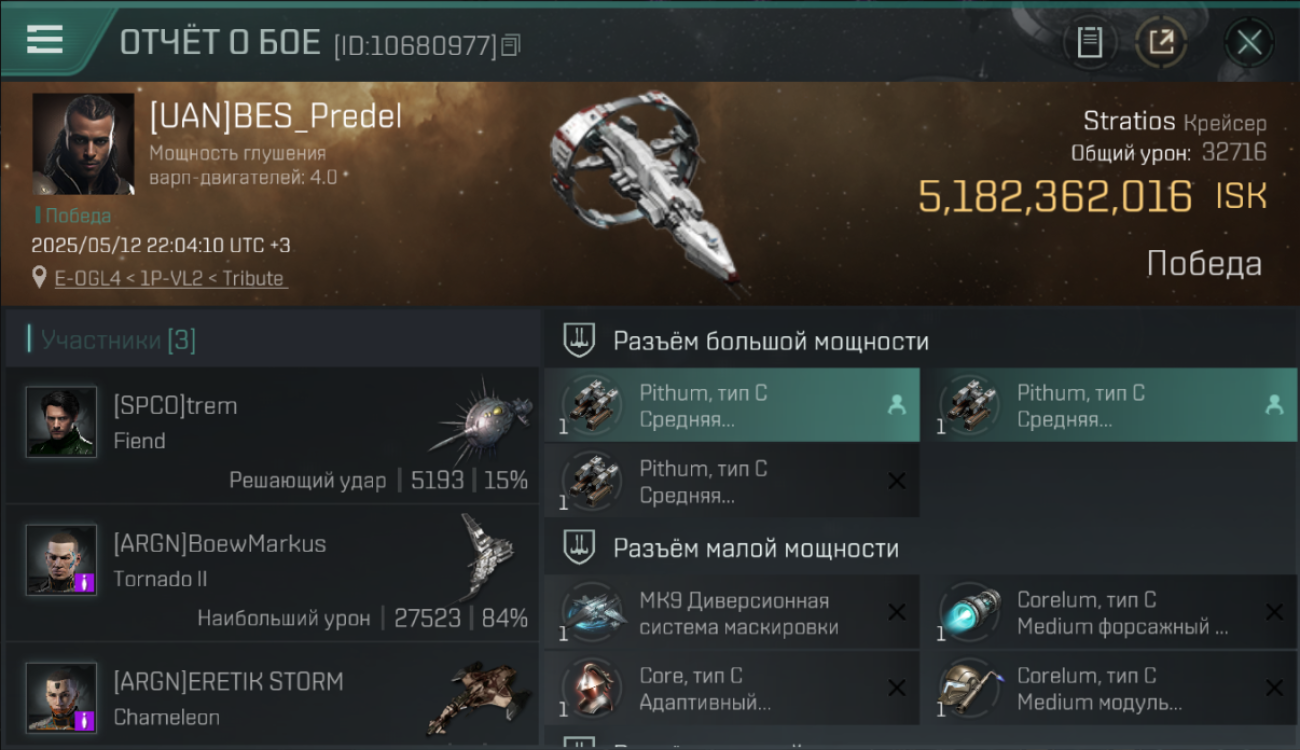Screen dimensions: 1300x750
Task: Copy the battle report ID icon
Action: tap(511, 45)
